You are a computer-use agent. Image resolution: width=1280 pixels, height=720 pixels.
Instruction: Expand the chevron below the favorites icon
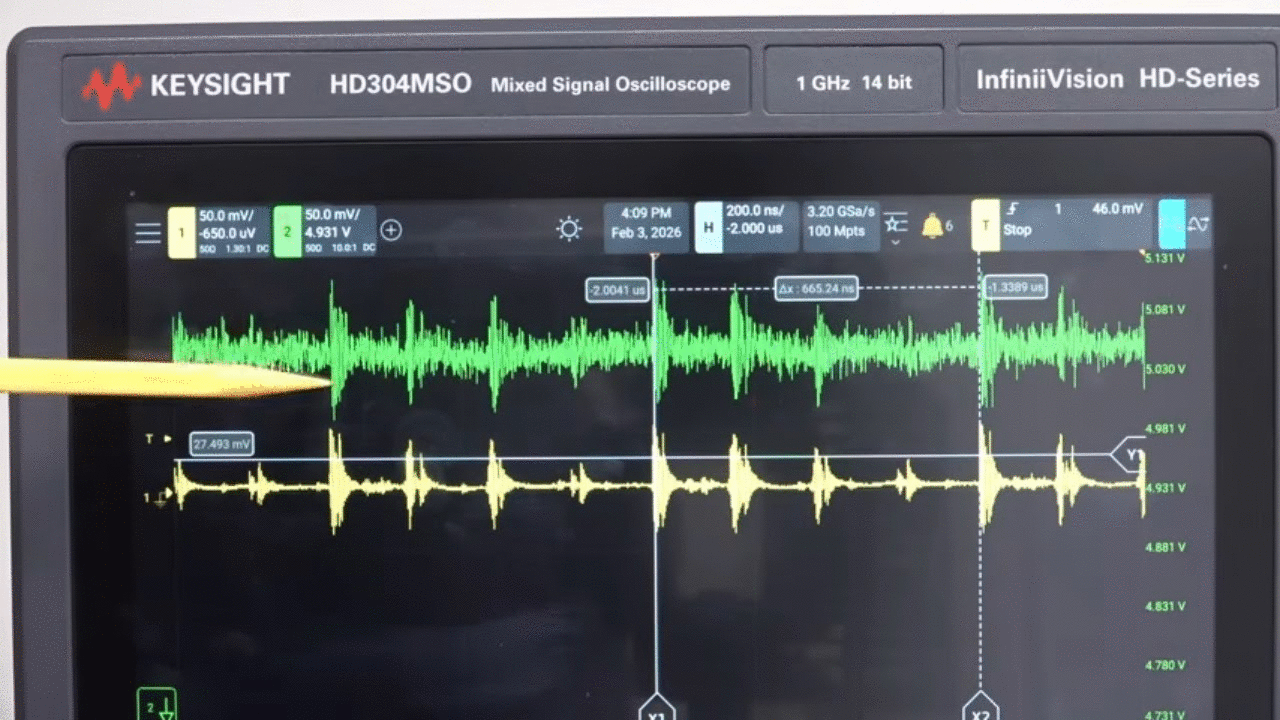pos(895,242)
